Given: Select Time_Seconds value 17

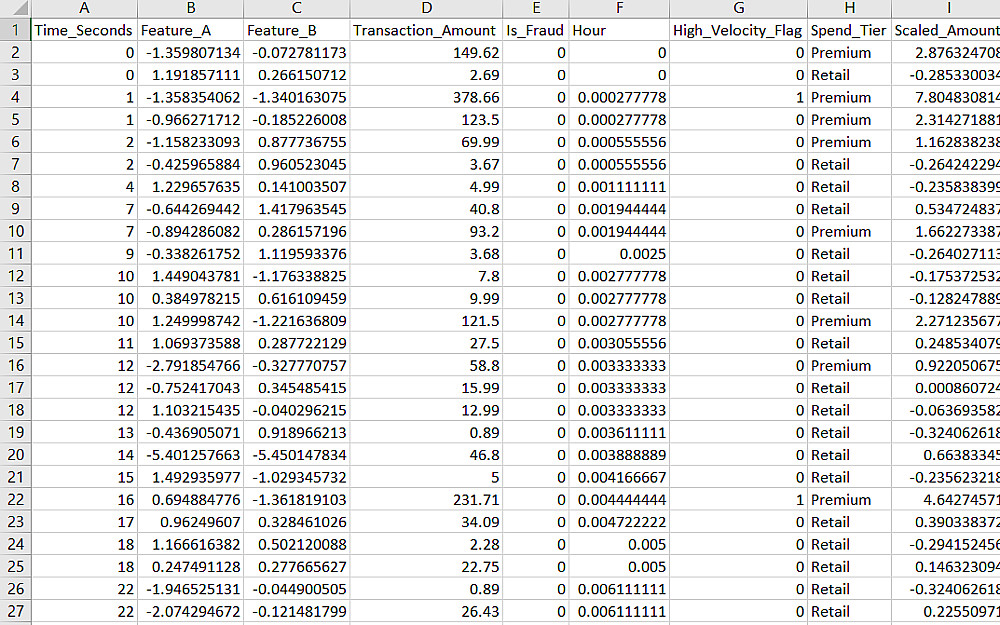Looking at the screenshot, I should [84, 522].
